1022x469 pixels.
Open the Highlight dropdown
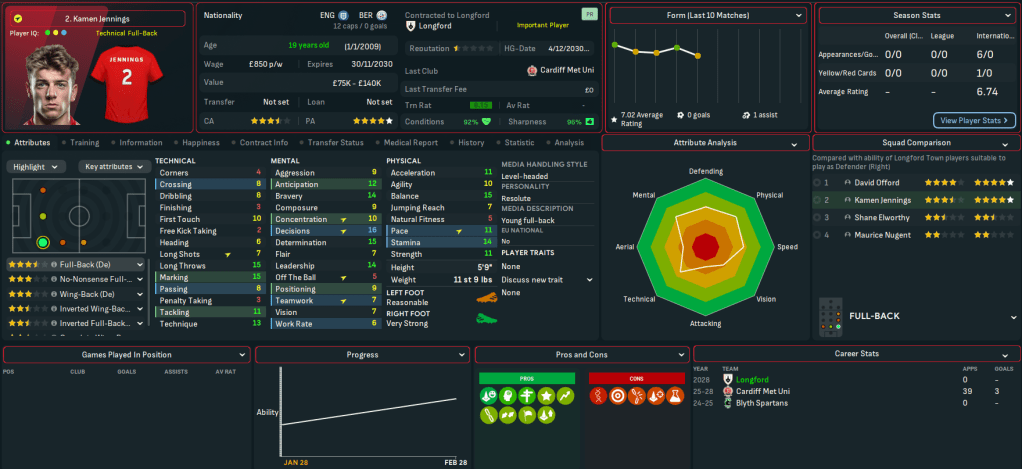(38, 167)
